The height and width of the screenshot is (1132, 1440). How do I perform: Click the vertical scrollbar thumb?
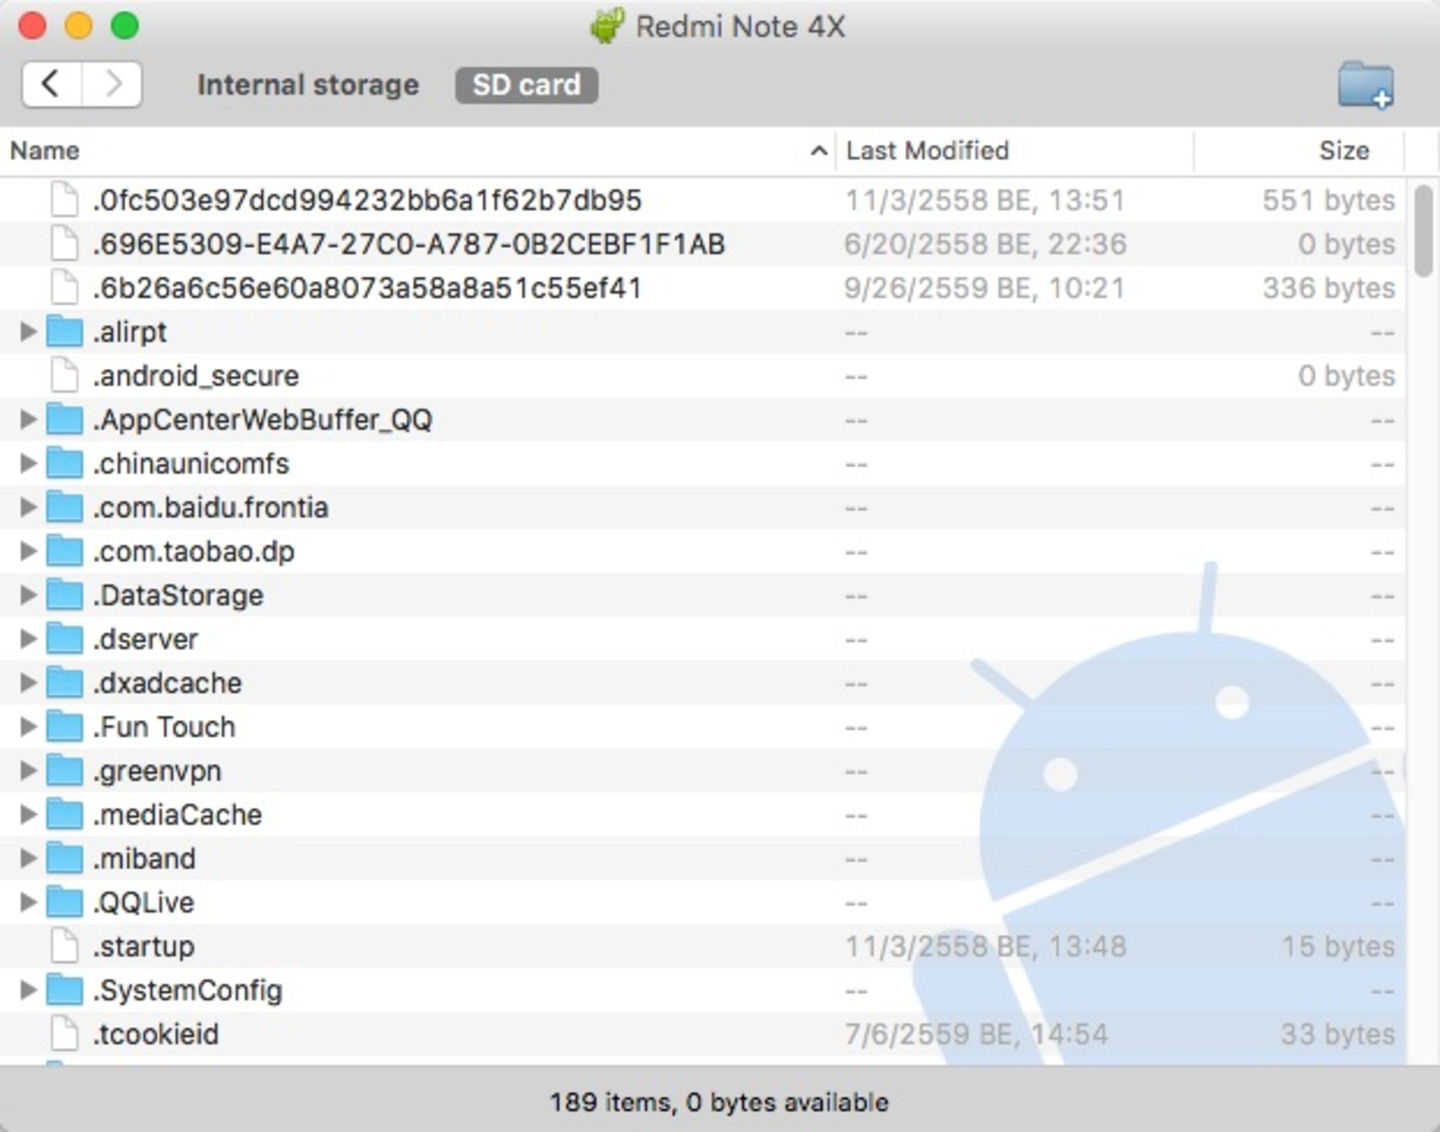pyautogui.click(x=1423, y=231)
